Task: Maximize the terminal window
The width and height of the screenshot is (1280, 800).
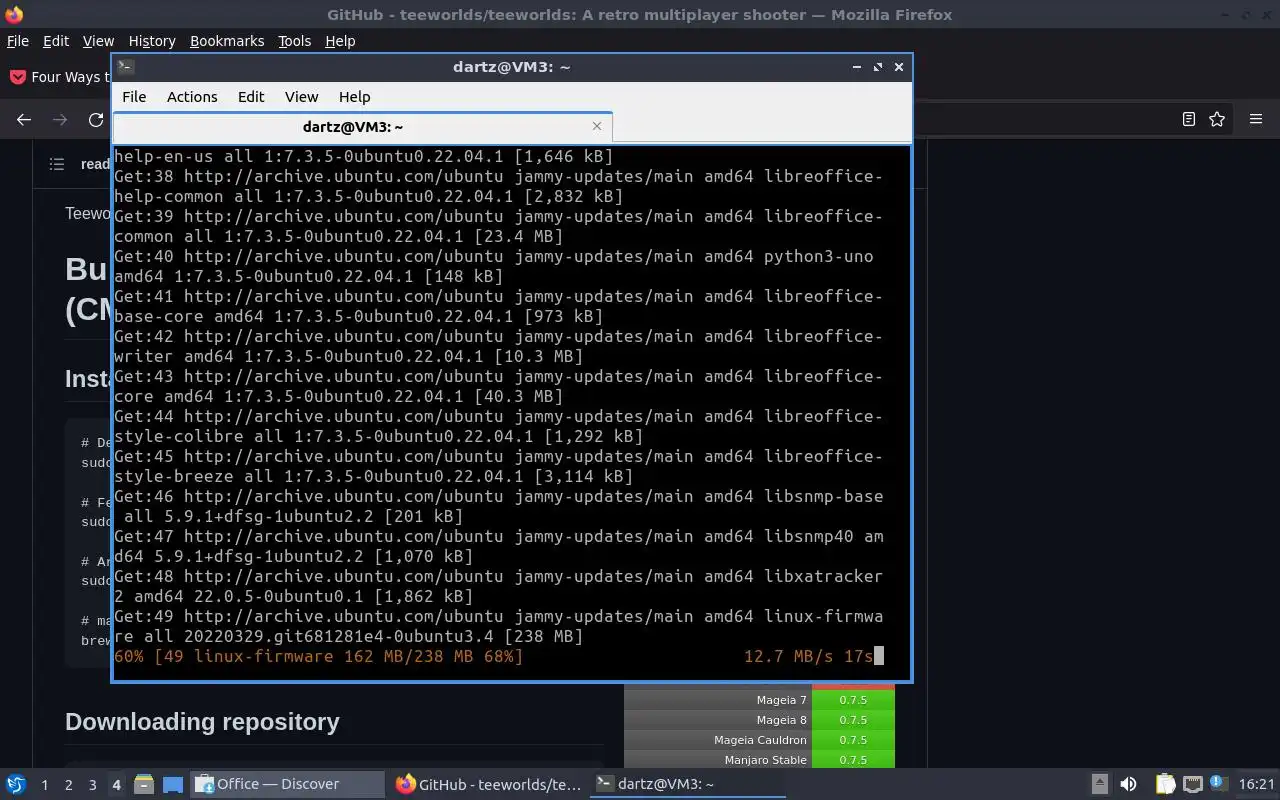Action: [x=878, y=67]
